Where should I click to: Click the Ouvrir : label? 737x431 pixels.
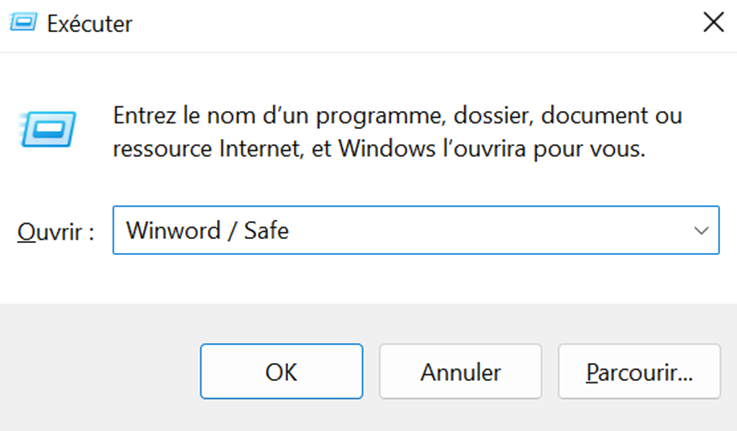click(55, 232)
